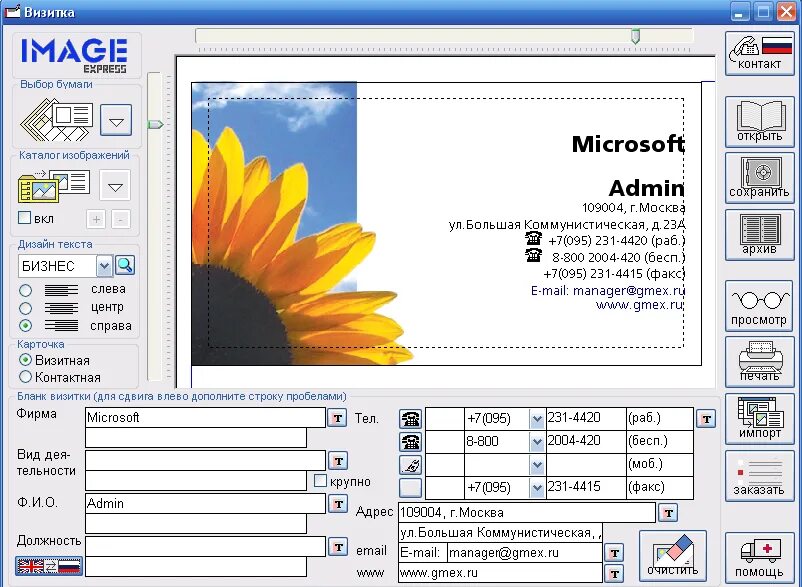Click the открыть open-book button
This screenshot has height=587, width=802.
[x=760, y=122]
